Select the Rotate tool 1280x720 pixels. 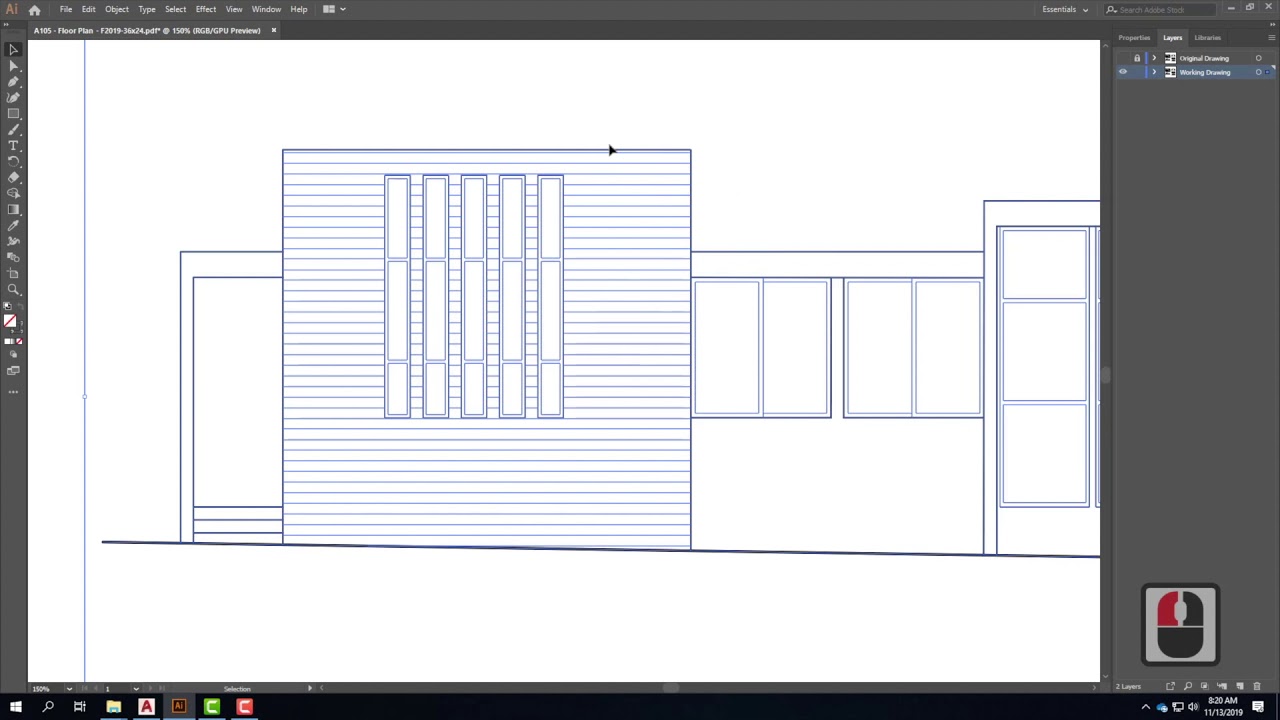click(x=13, y=160)
